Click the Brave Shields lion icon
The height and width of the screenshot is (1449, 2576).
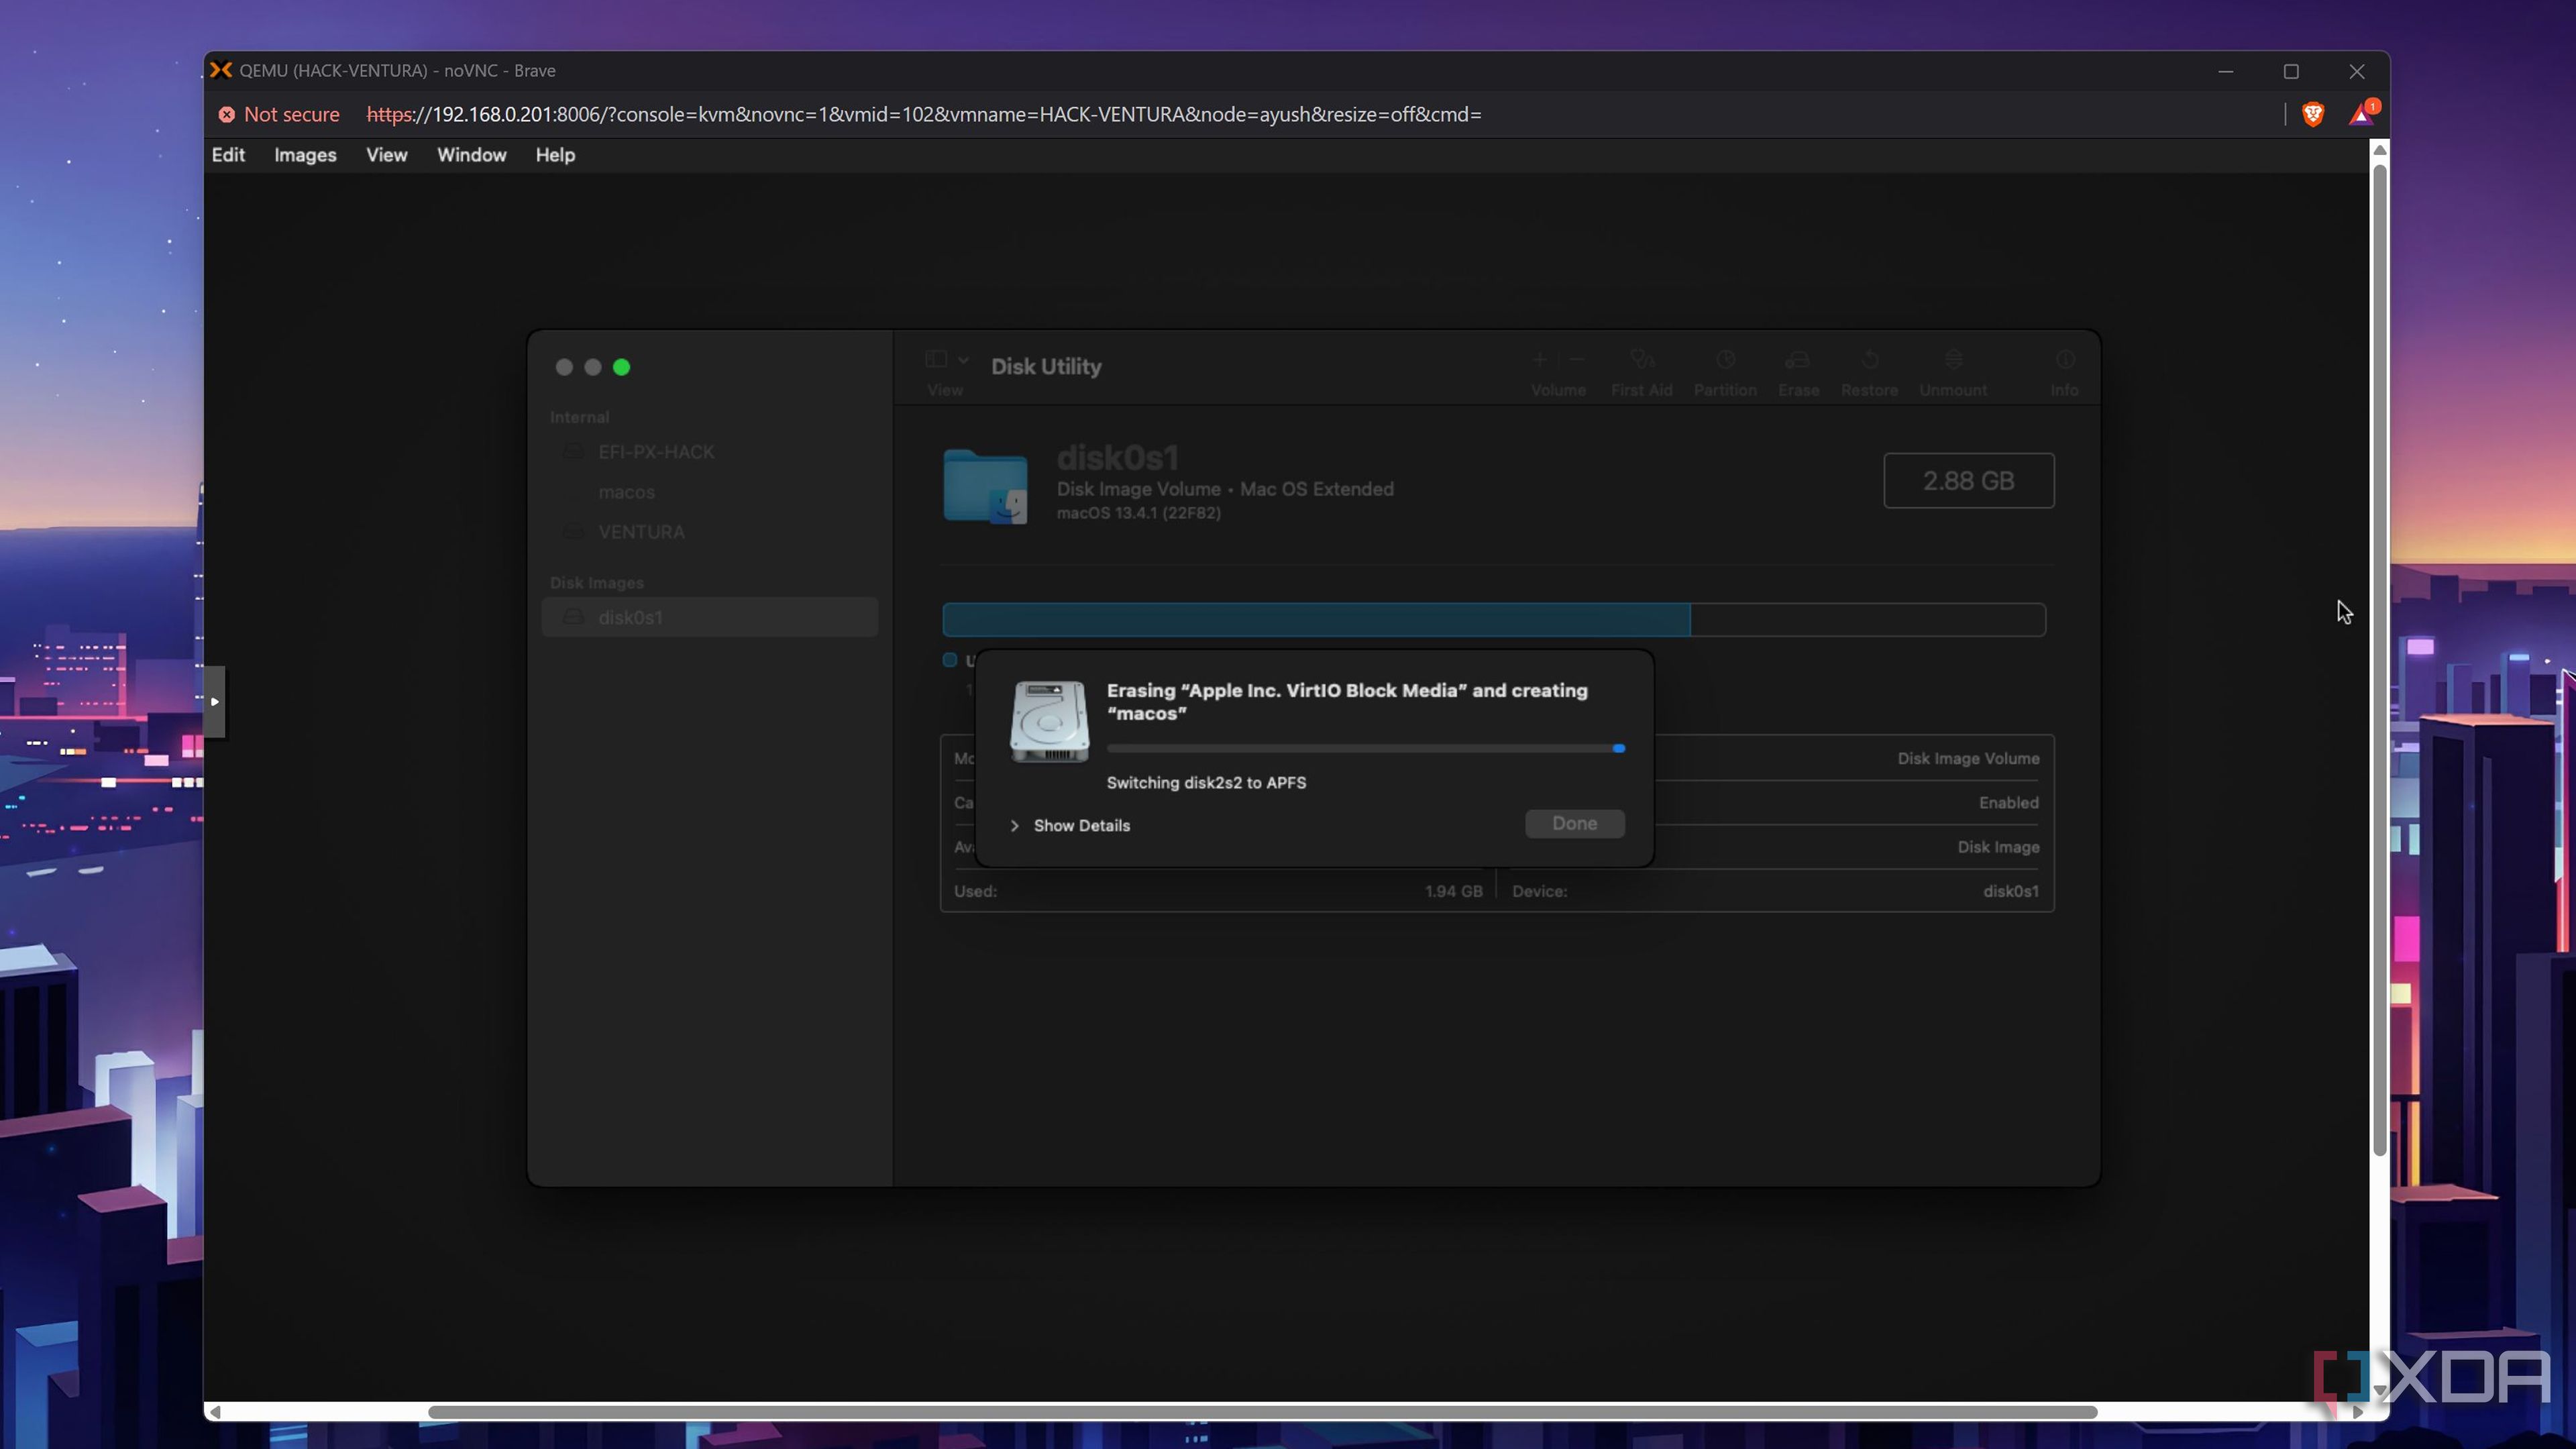tap(2313, 115)
